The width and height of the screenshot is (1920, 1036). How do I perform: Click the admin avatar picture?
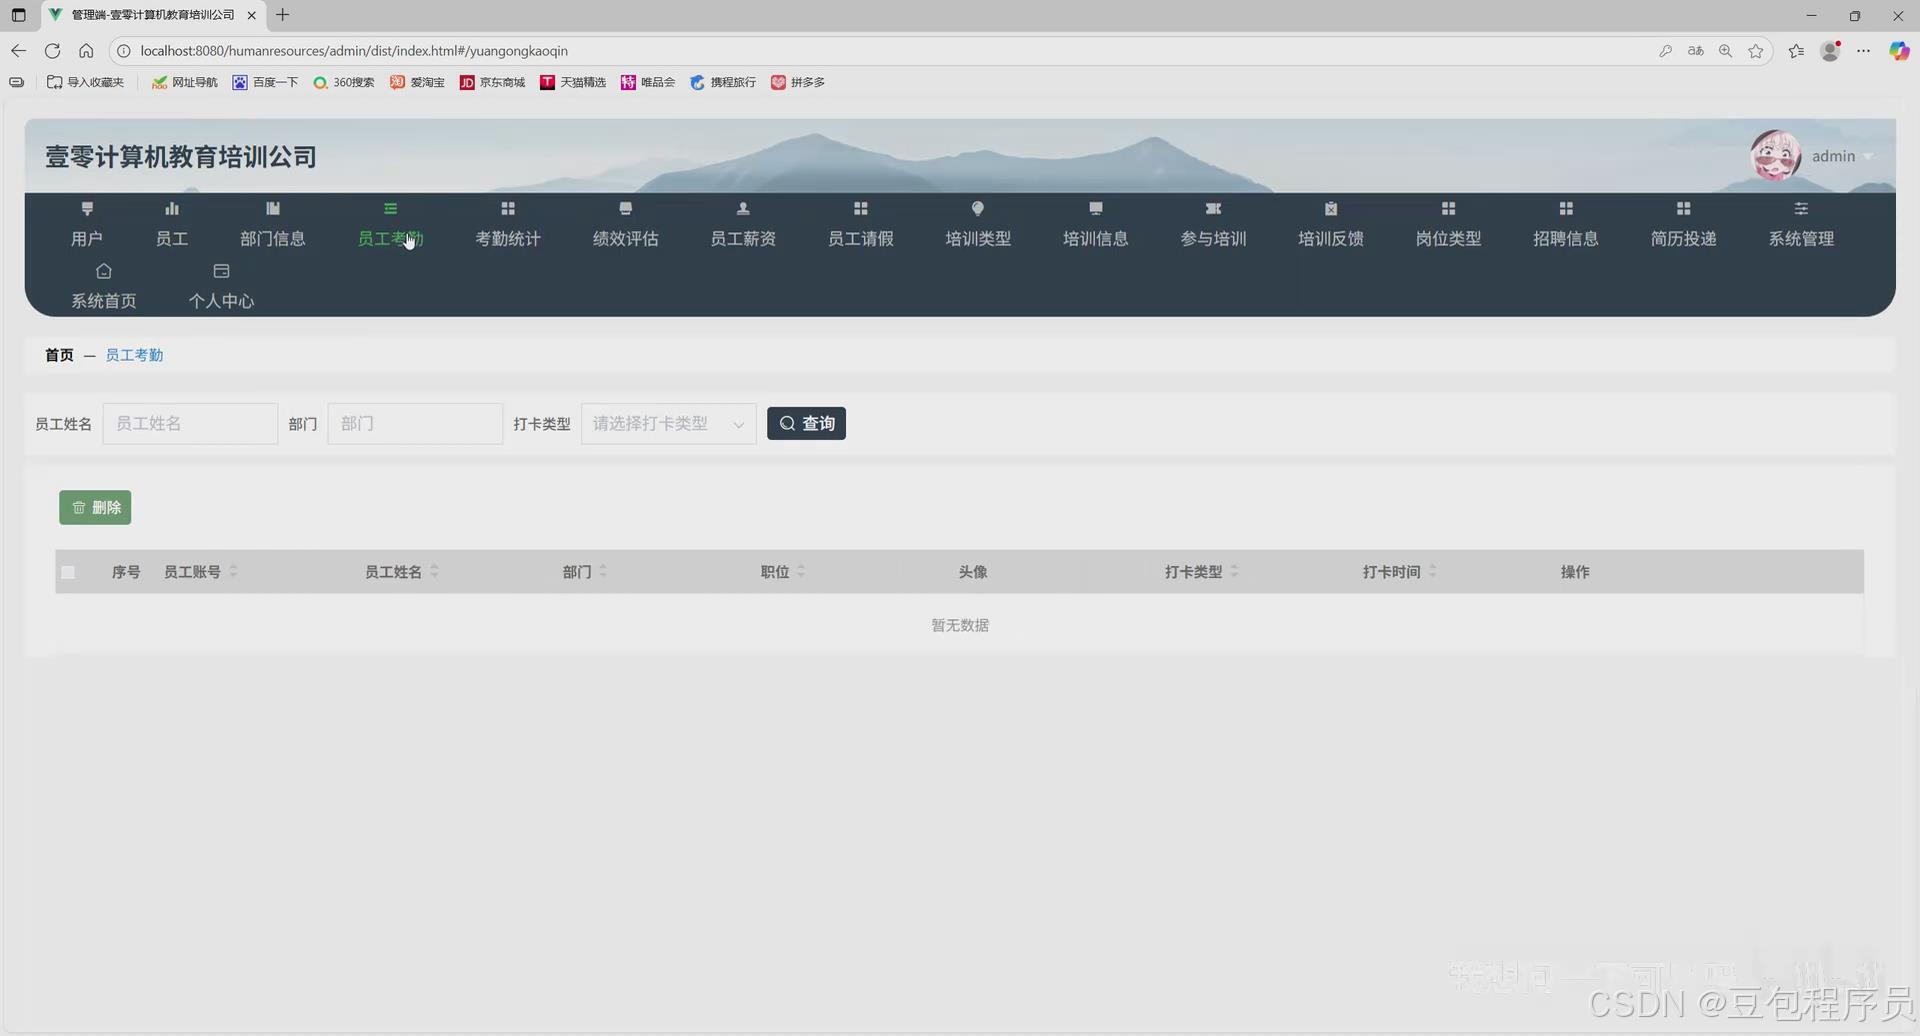click(x=1775, y=156)
